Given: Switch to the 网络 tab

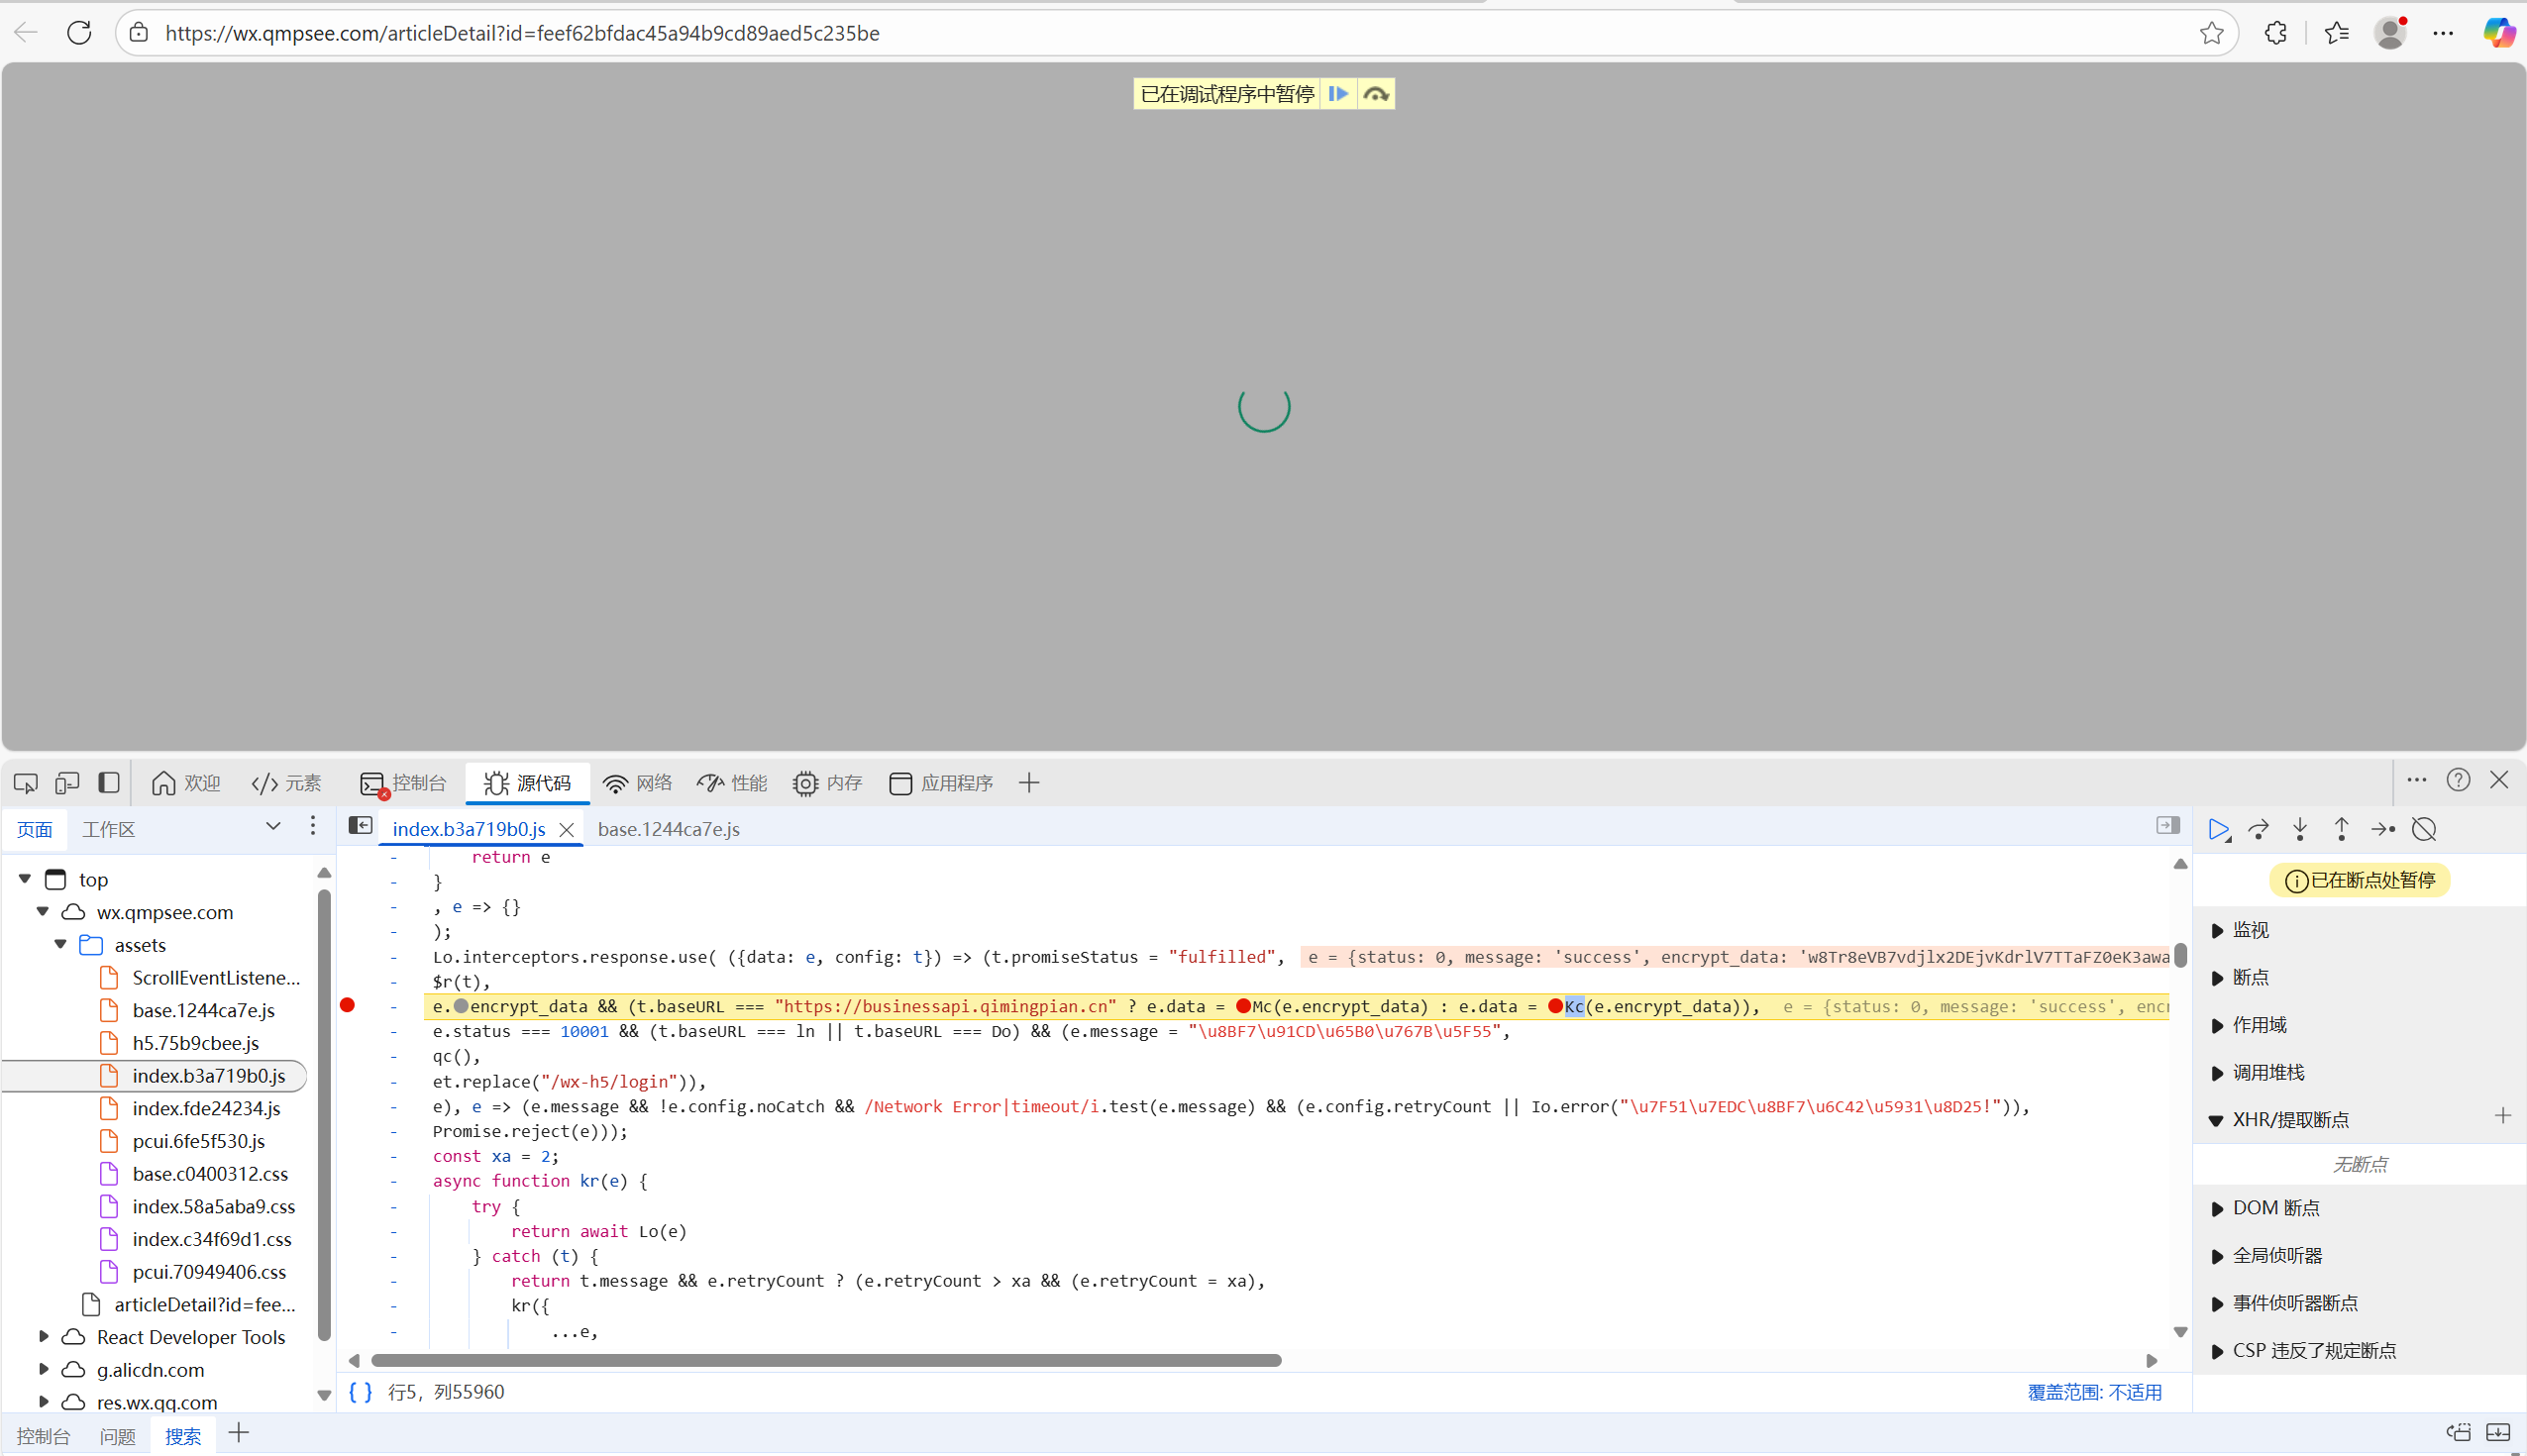Looking at the screenshot, I should (637, 783).
